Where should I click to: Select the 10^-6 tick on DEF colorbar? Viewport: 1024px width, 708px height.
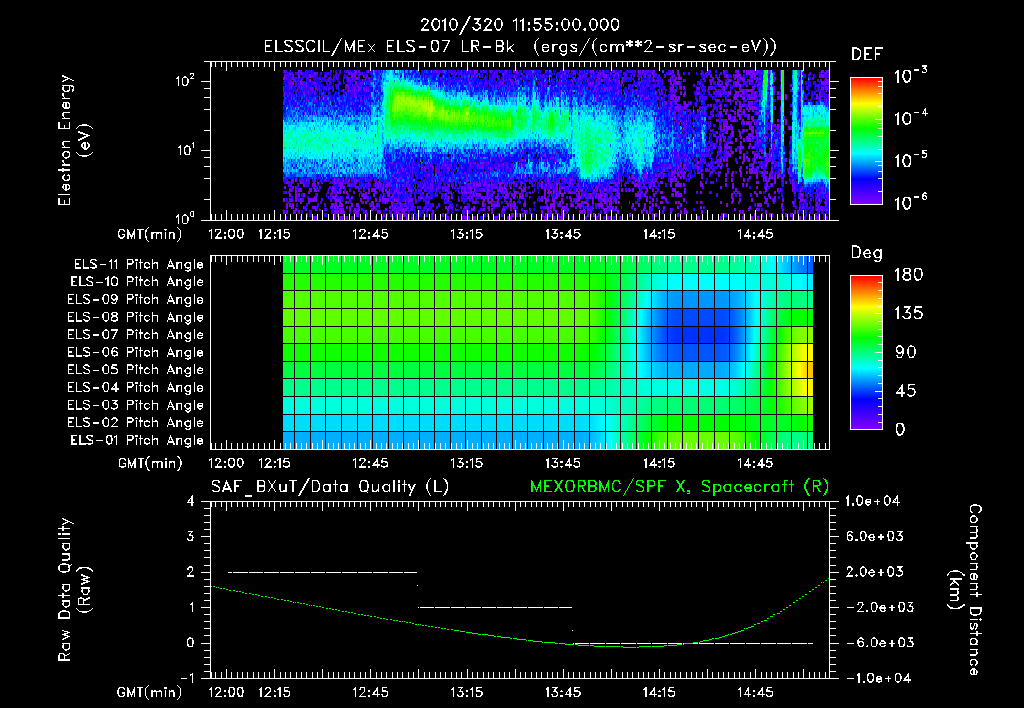click(910, 202)
